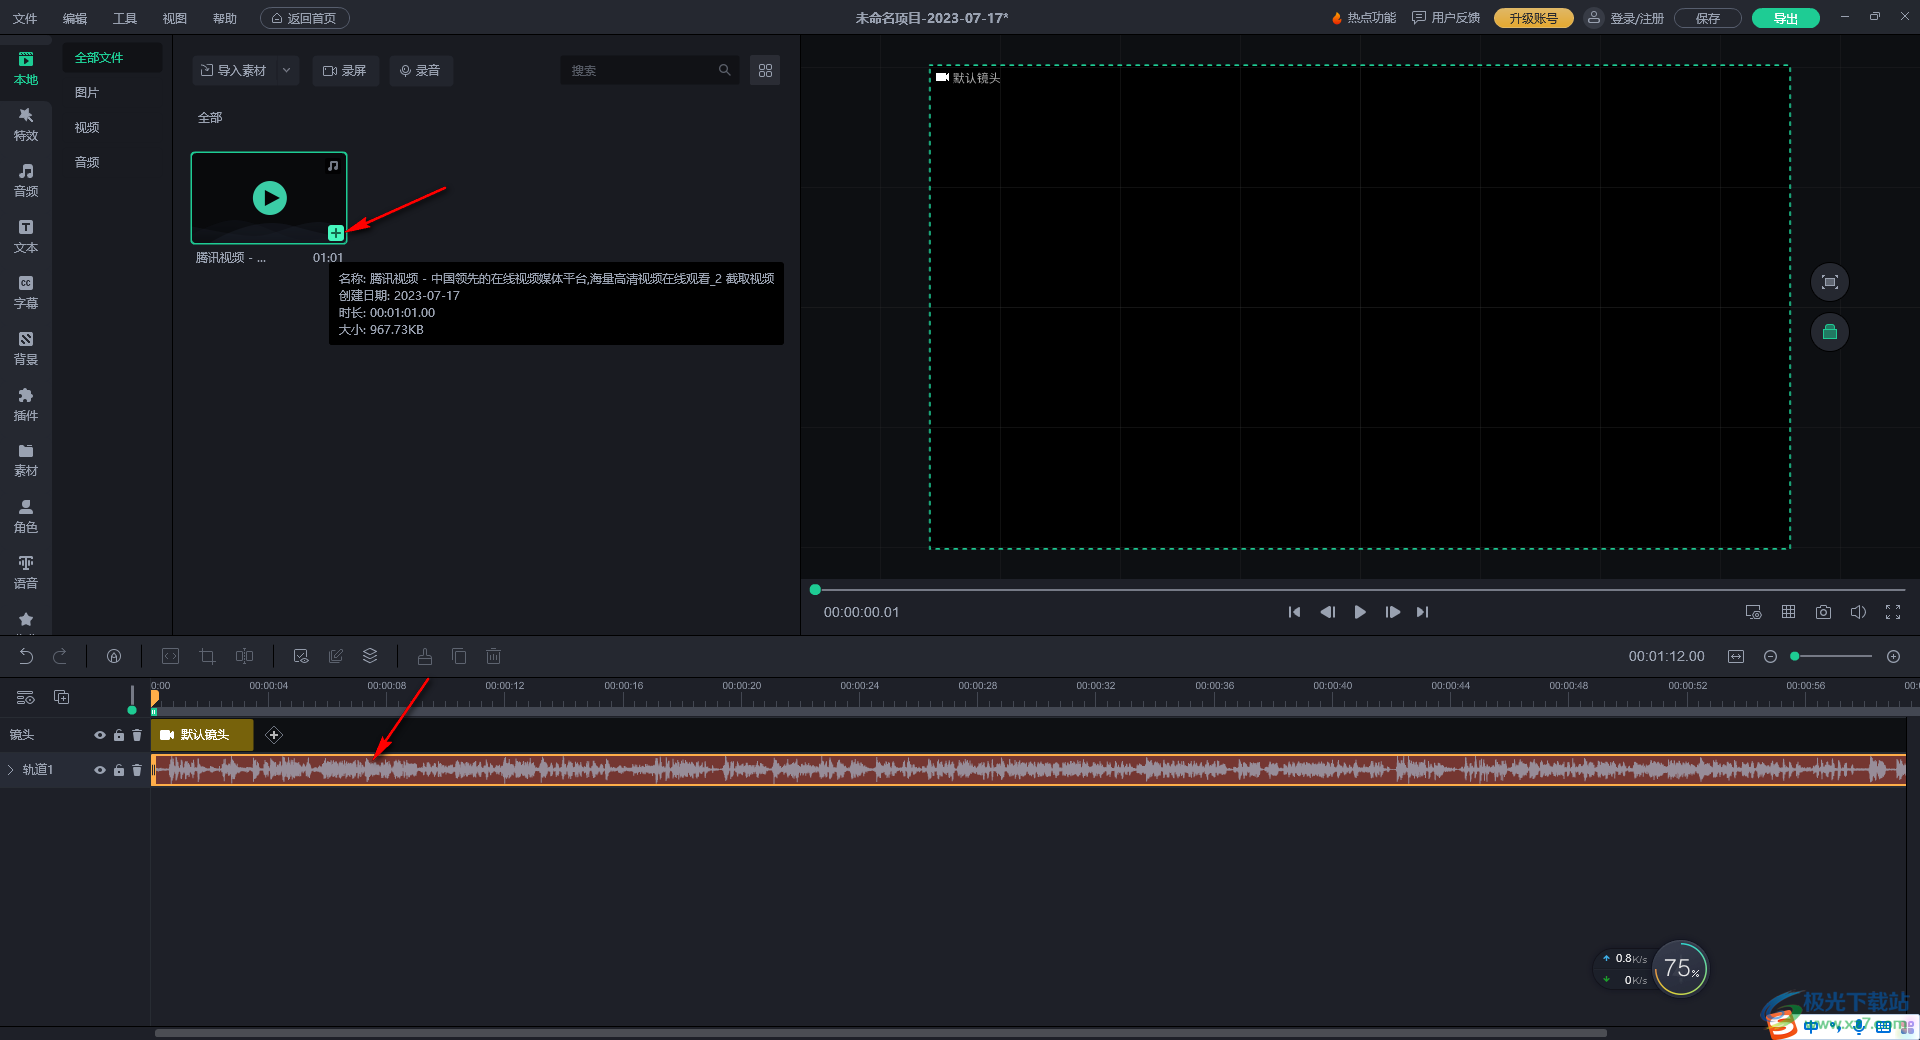Open the 语音 voice panel

click(26, 573)
